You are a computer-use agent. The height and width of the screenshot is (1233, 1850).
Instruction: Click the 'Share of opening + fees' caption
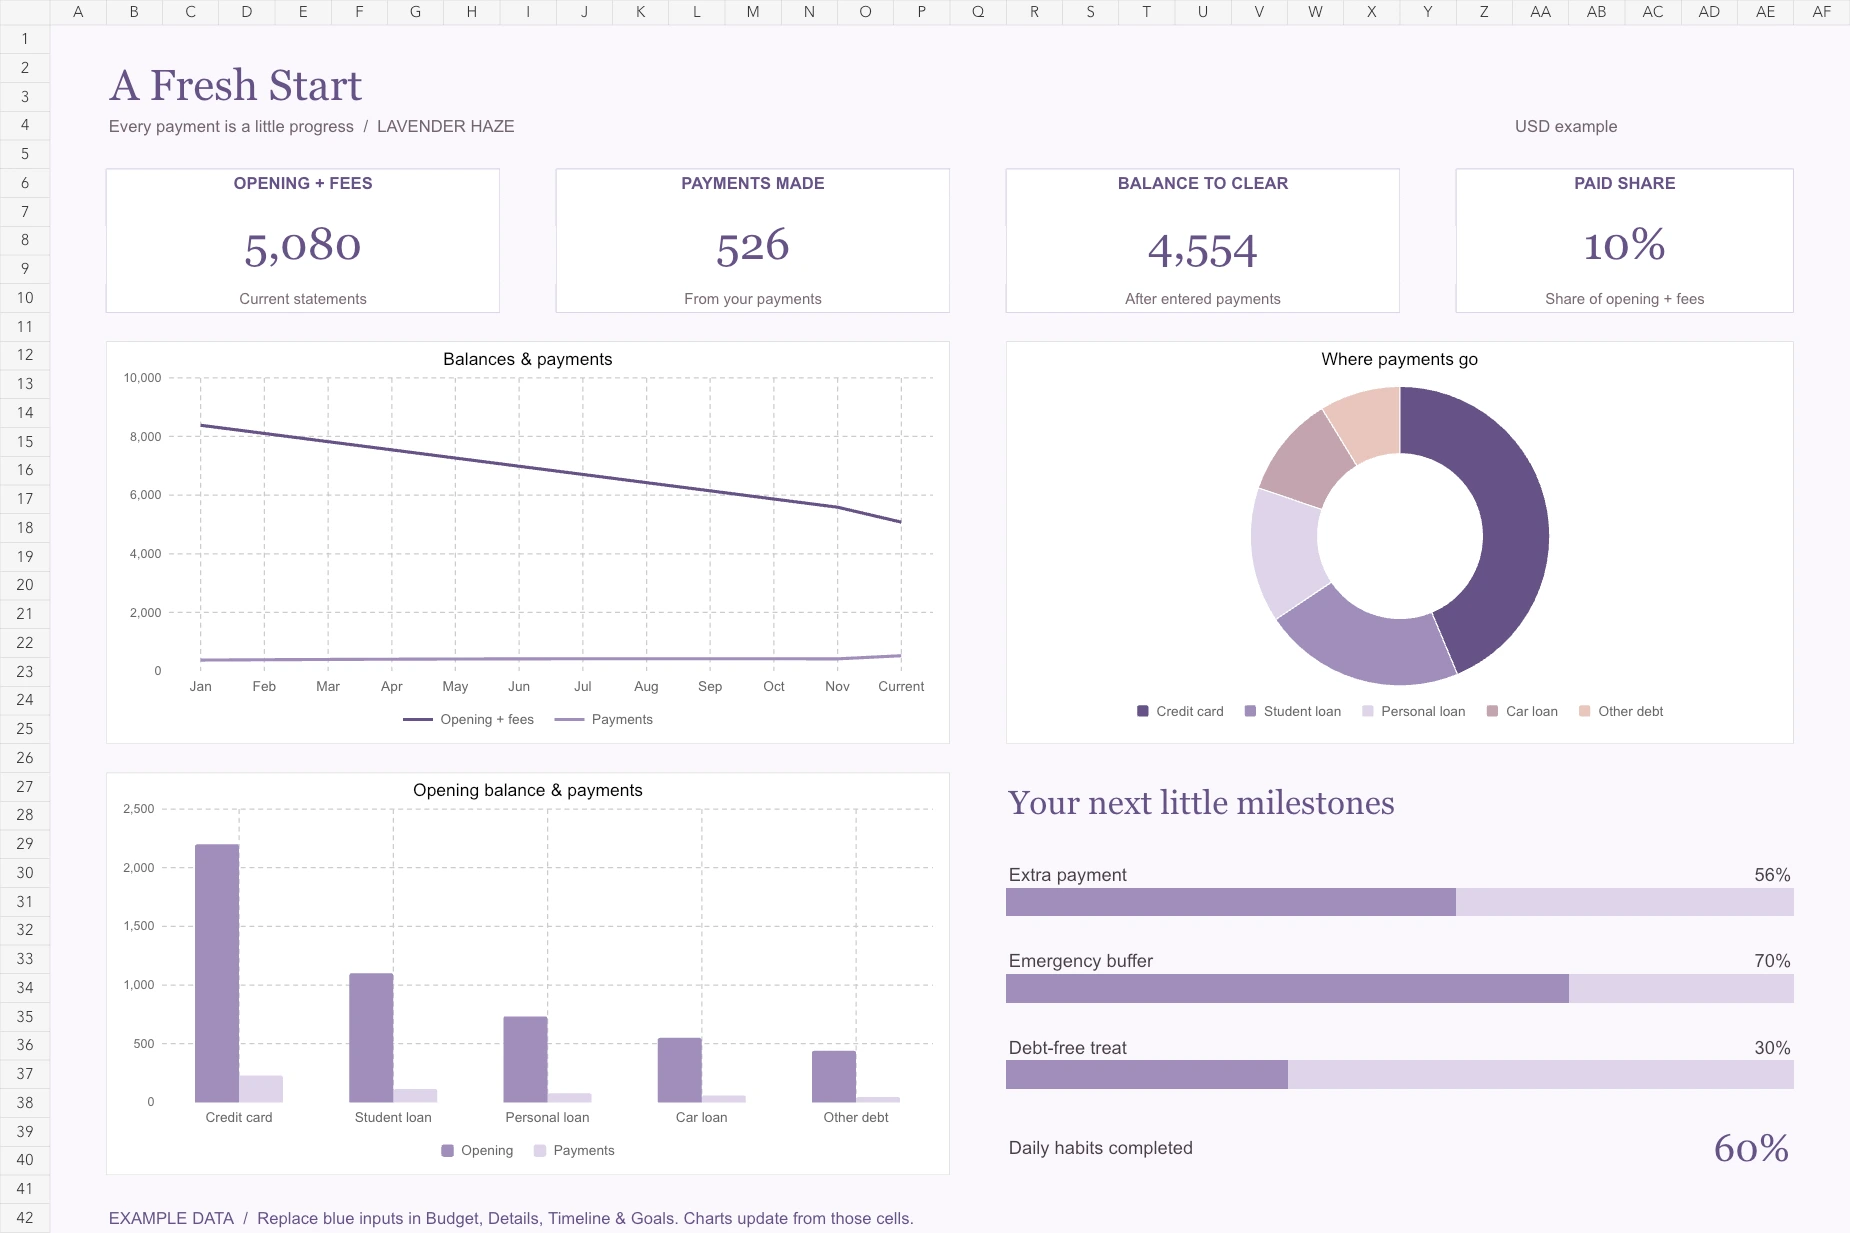[1625, 298]
